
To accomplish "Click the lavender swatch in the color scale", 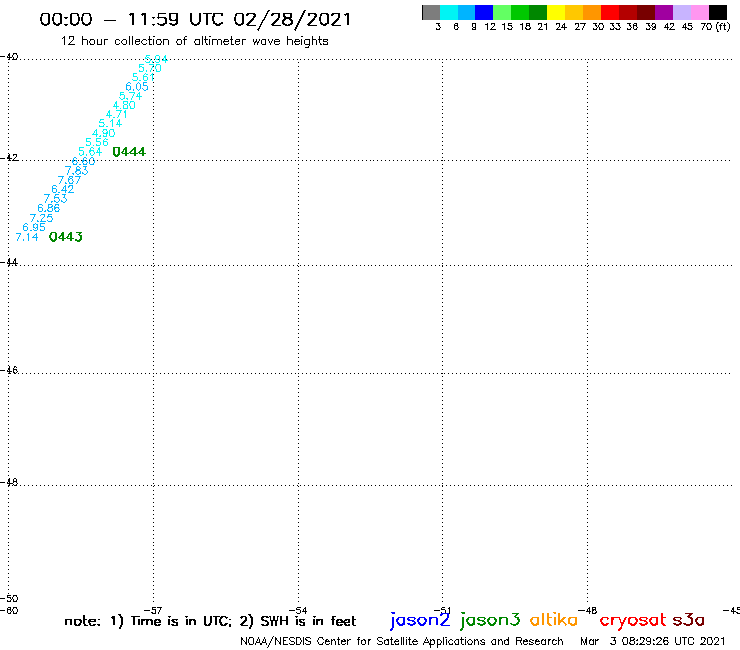I will 681,13.
